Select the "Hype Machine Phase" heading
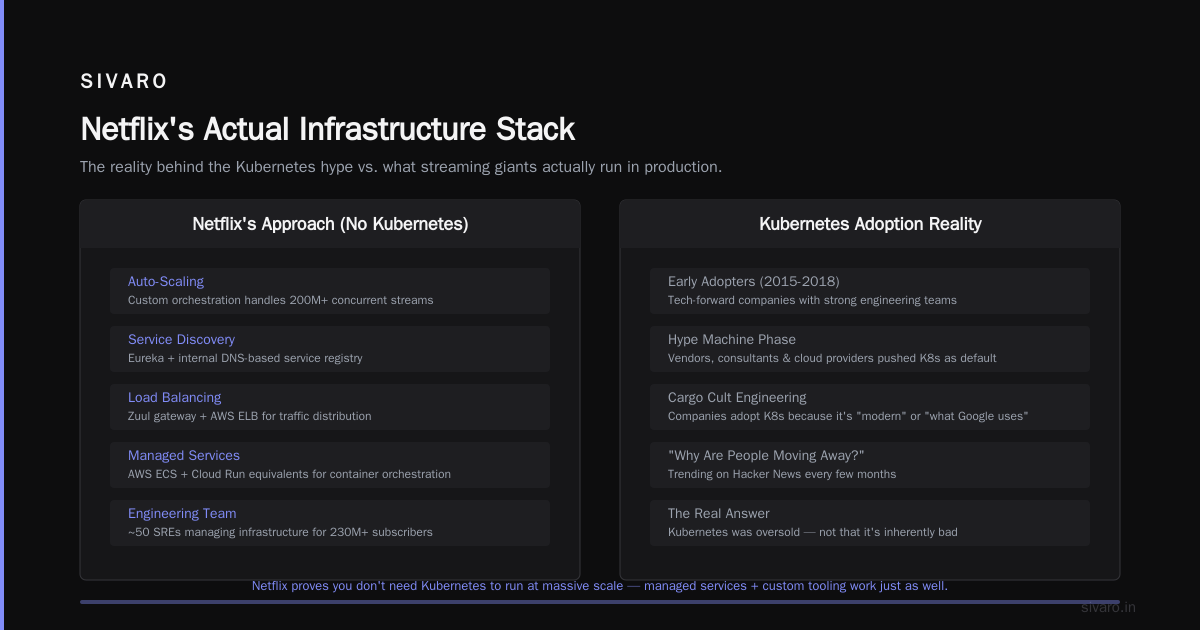1200x630 pixels. [732, 340]
